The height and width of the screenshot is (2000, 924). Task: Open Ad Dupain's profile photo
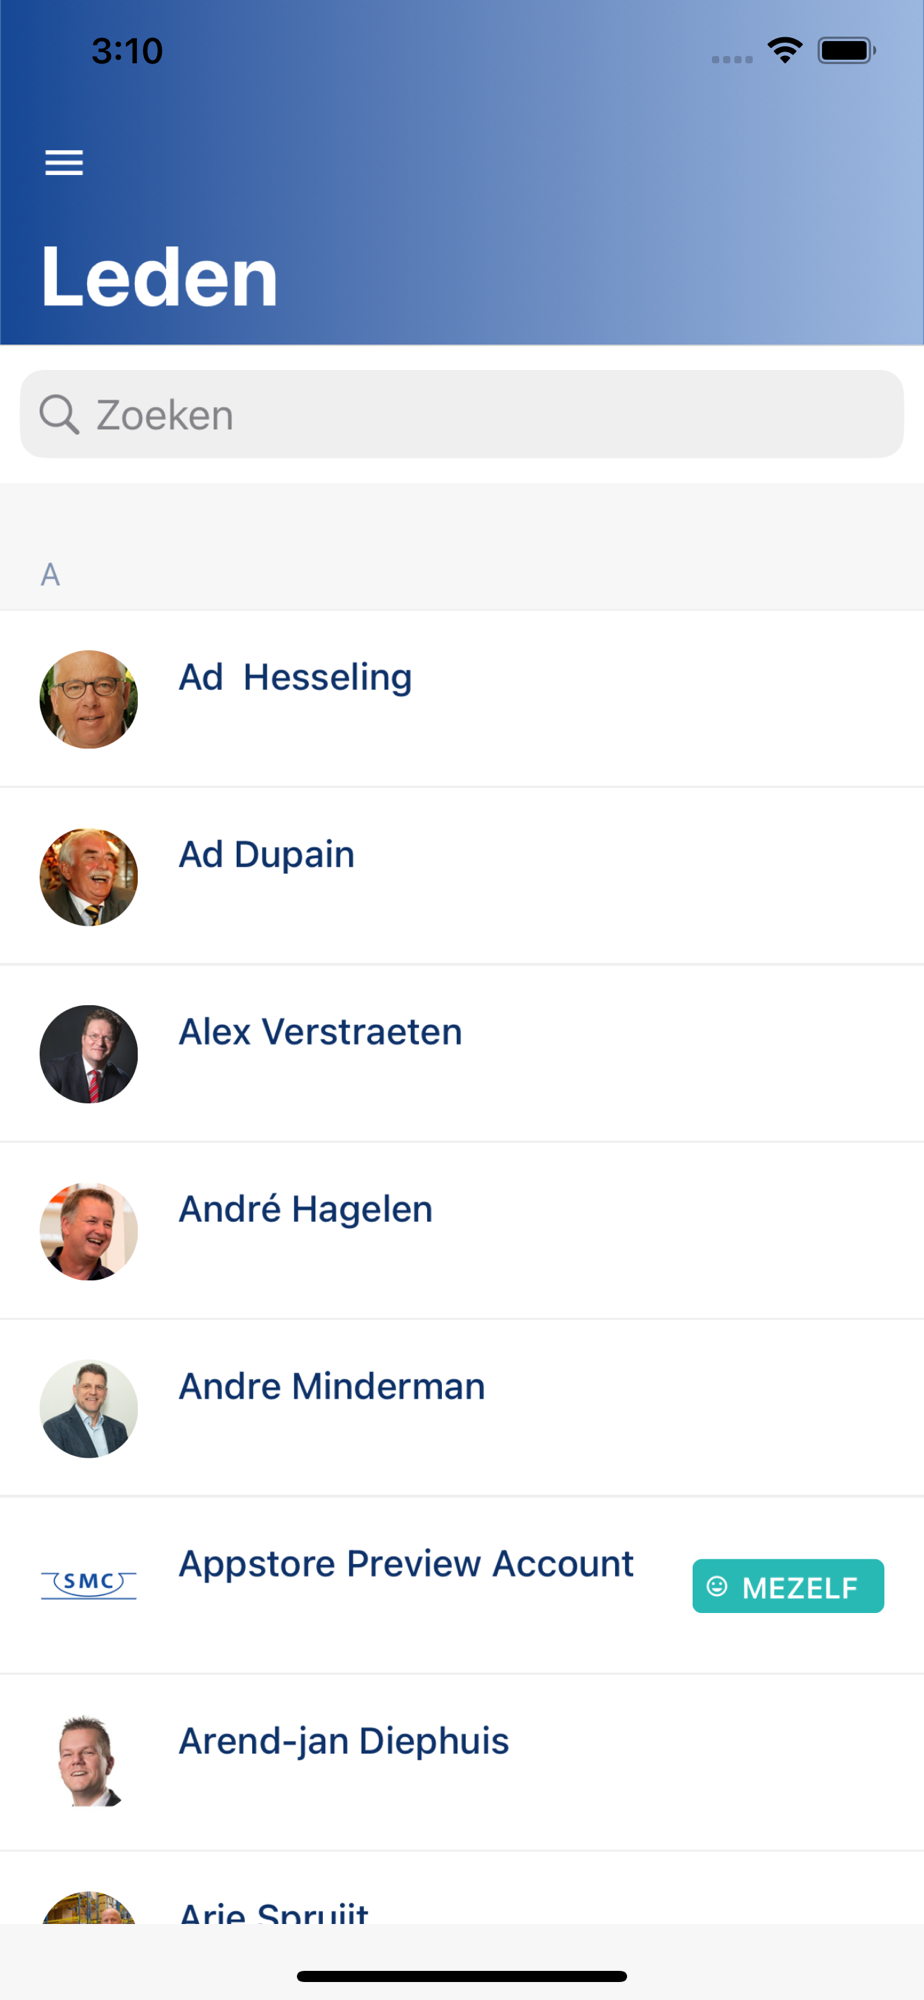[x=89, y=877]
